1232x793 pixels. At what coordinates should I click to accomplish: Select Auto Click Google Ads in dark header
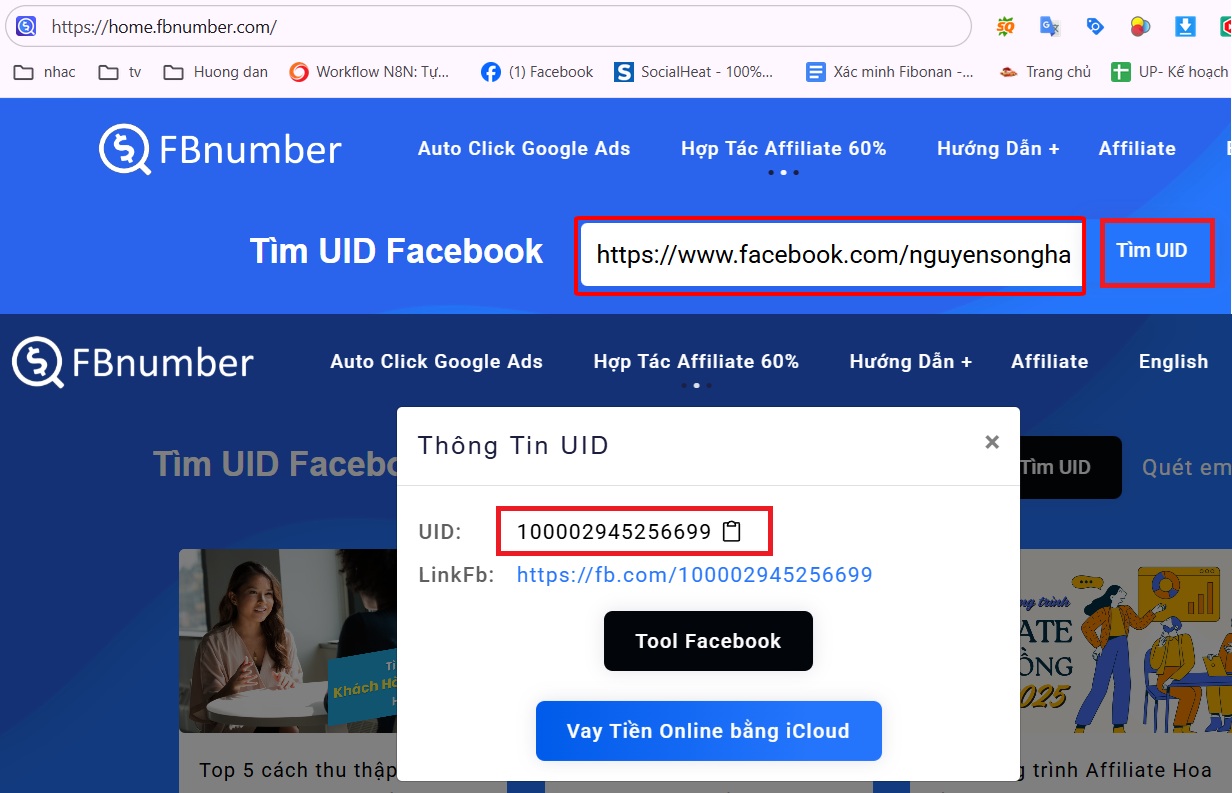click(x=437, y=362)
